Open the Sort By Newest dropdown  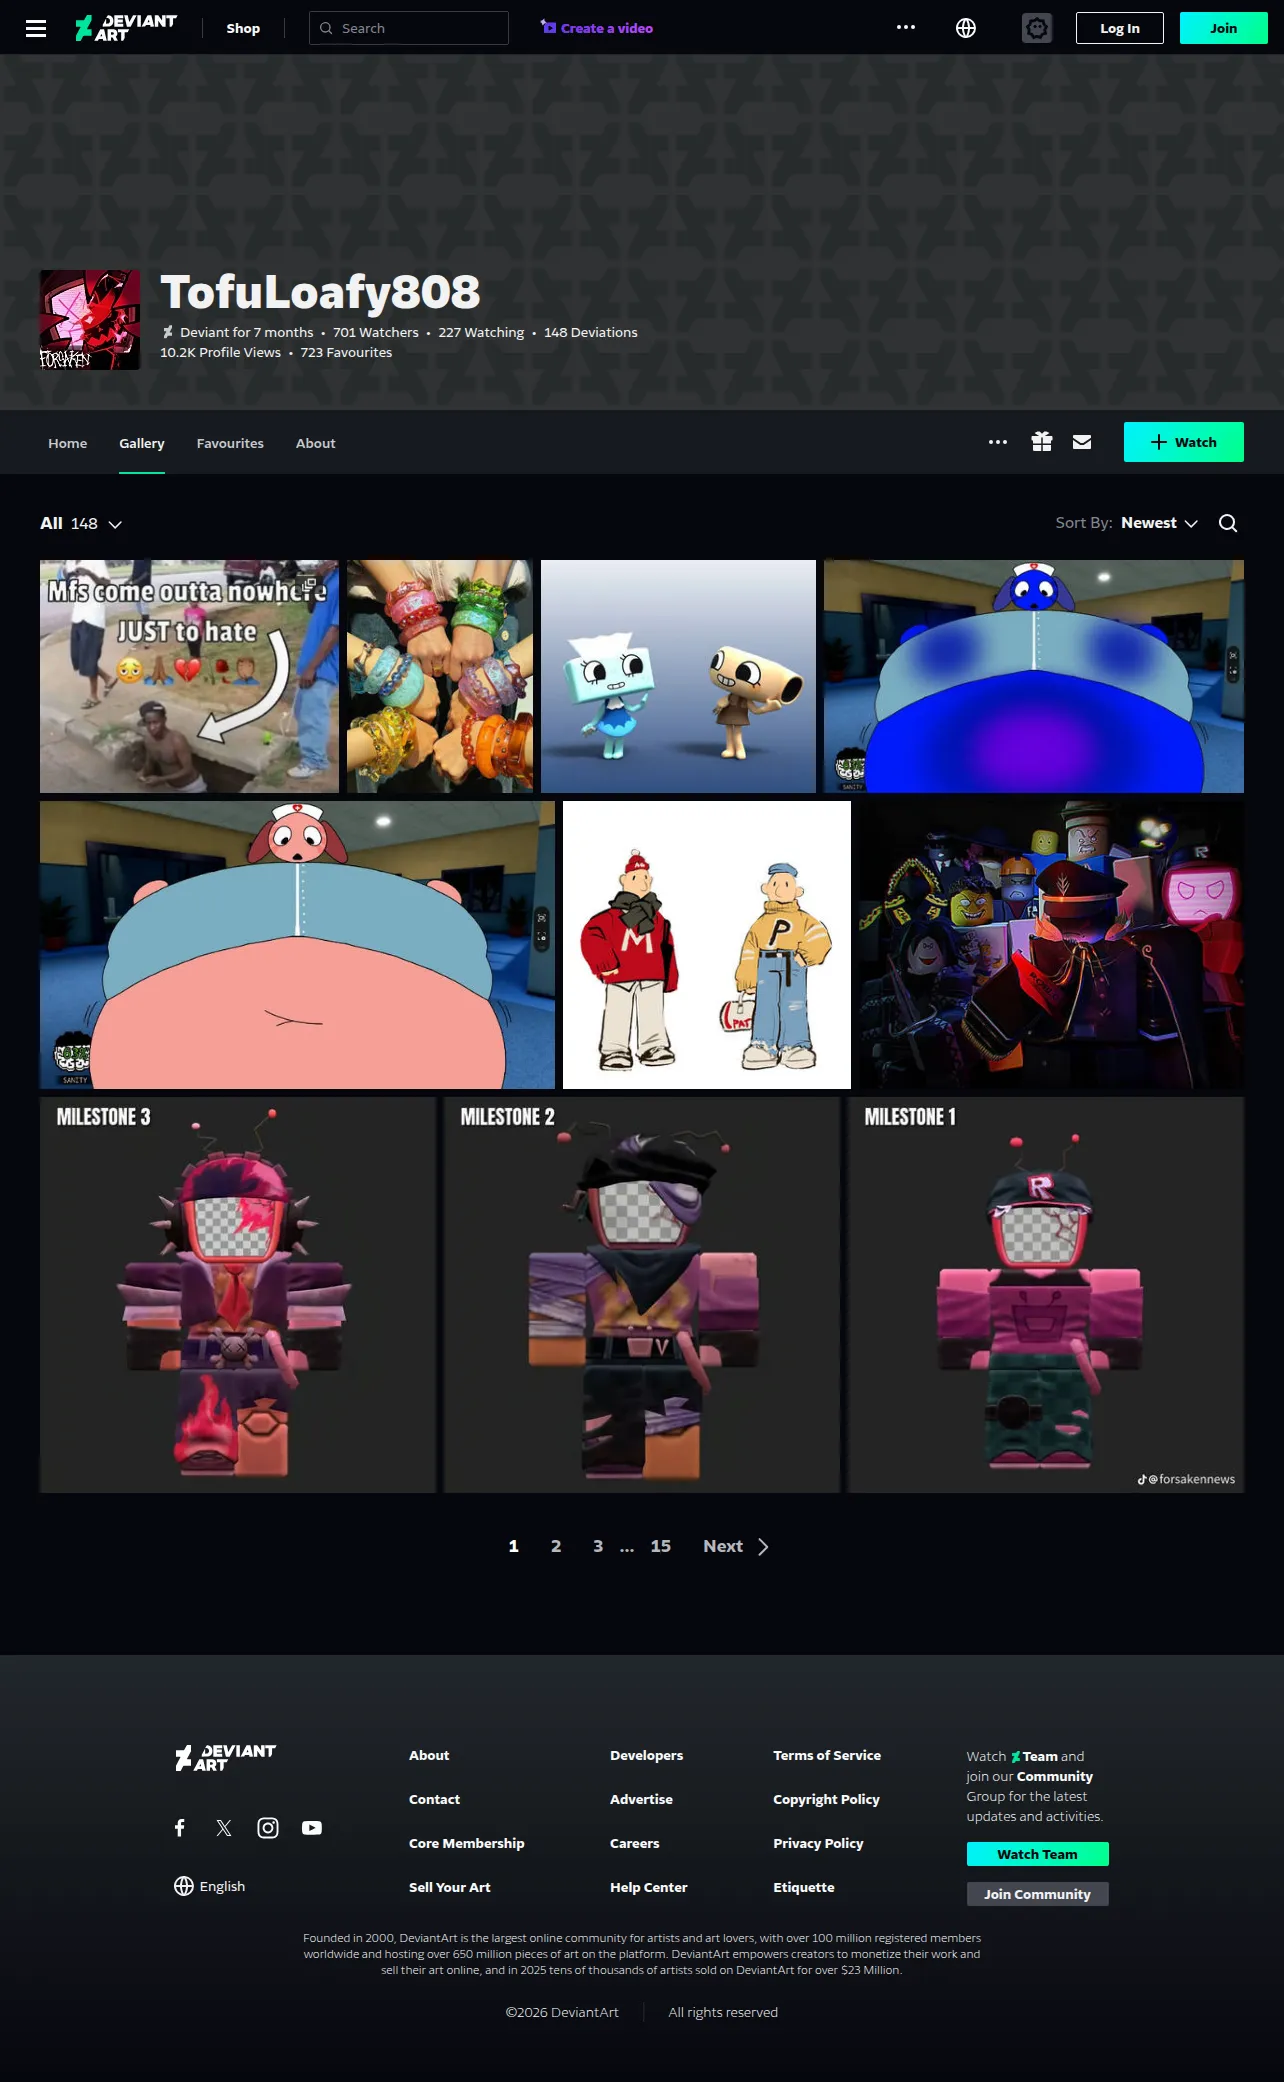coord(1160,523)
